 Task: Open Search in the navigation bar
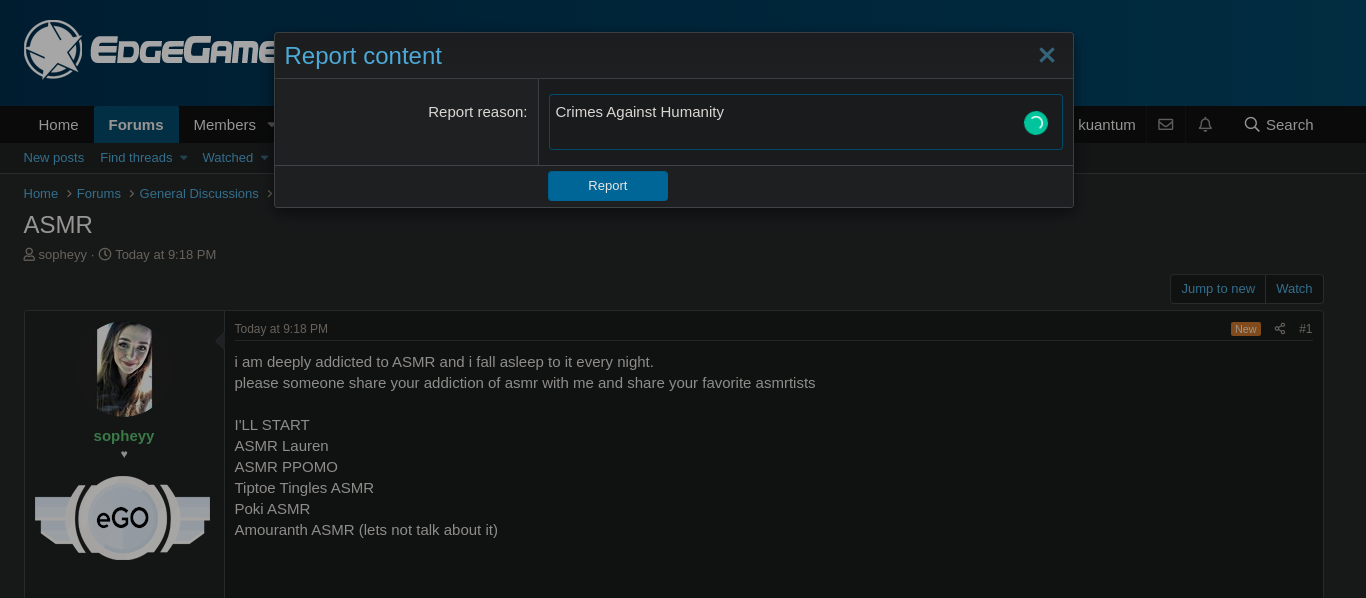pos(1278,125)
